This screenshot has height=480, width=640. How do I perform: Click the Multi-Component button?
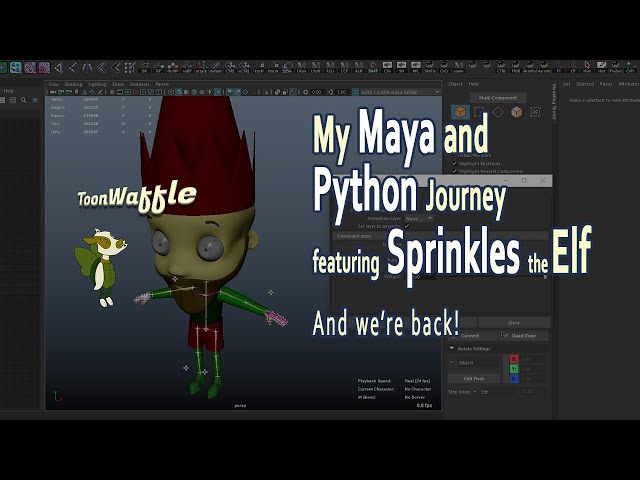[x=498, y=98]
